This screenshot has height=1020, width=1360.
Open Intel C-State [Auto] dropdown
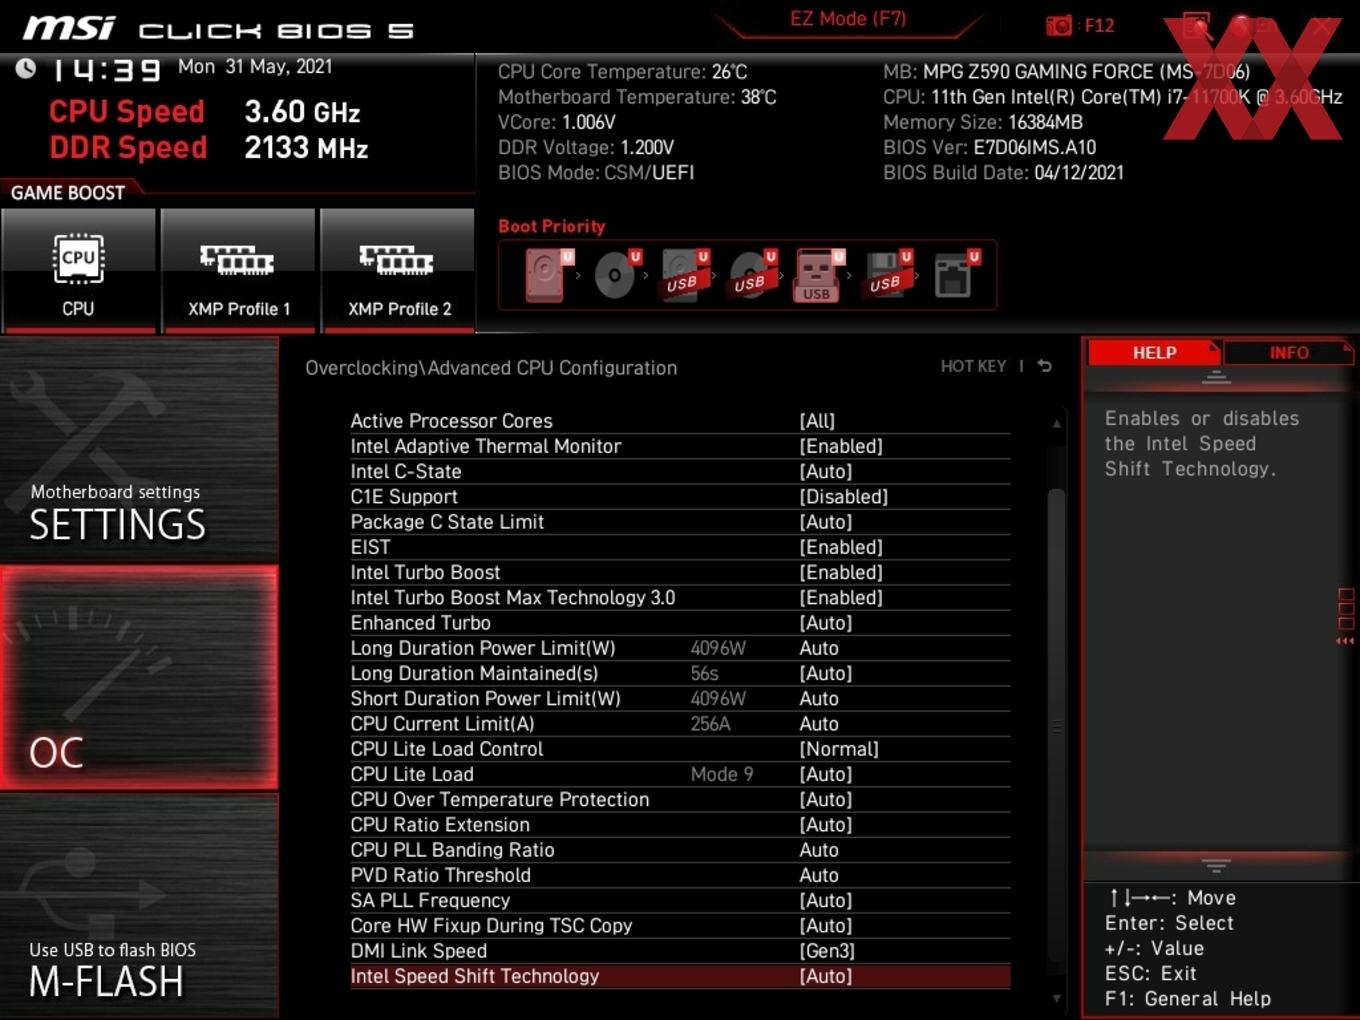[826, 471]
